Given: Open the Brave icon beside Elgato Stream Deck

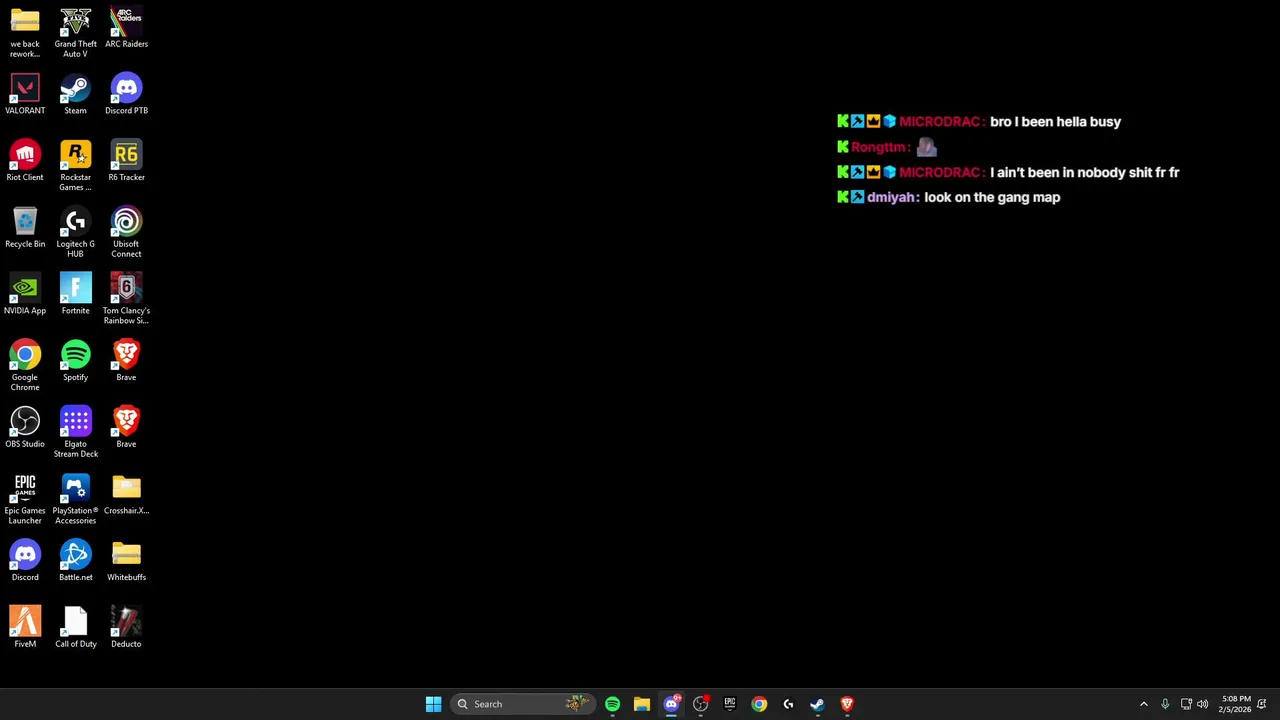Looking at the screenshot, I should [126, 428].
